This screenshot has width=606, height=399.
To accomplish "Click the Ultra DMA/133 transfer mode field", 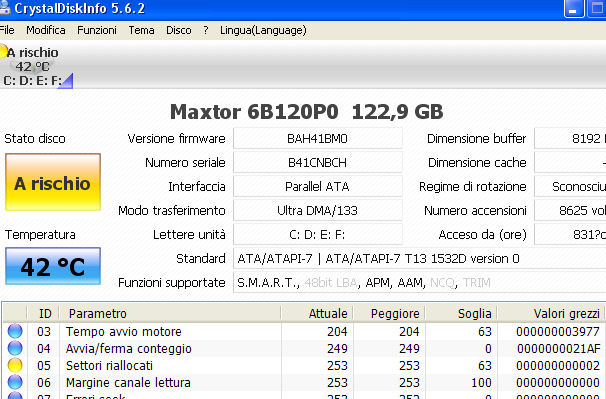I will coord(317,210).
